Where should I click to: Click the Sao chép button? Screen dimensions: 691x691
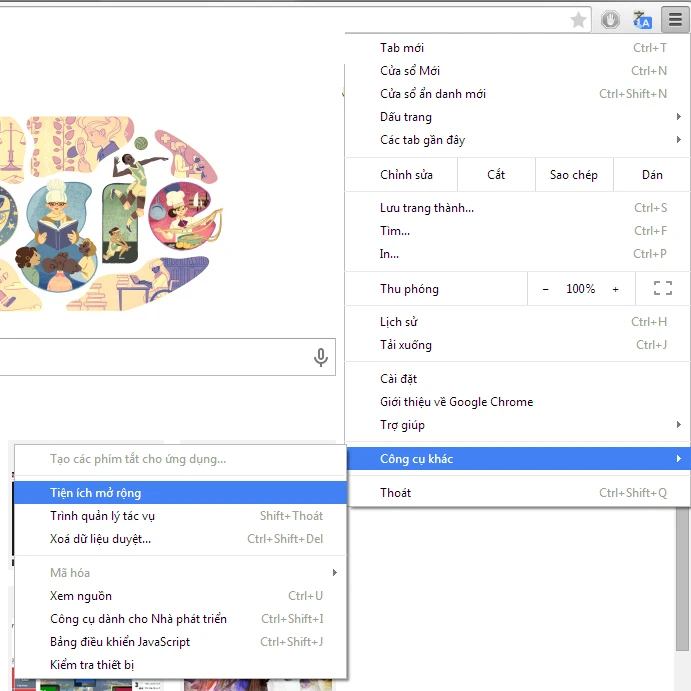573,175
